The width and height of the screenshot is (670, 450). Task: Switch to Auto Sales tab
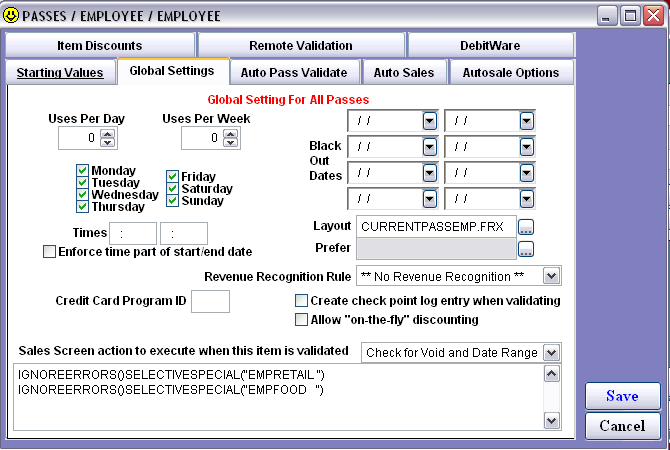pyautogui.click(x=404, y=73)
